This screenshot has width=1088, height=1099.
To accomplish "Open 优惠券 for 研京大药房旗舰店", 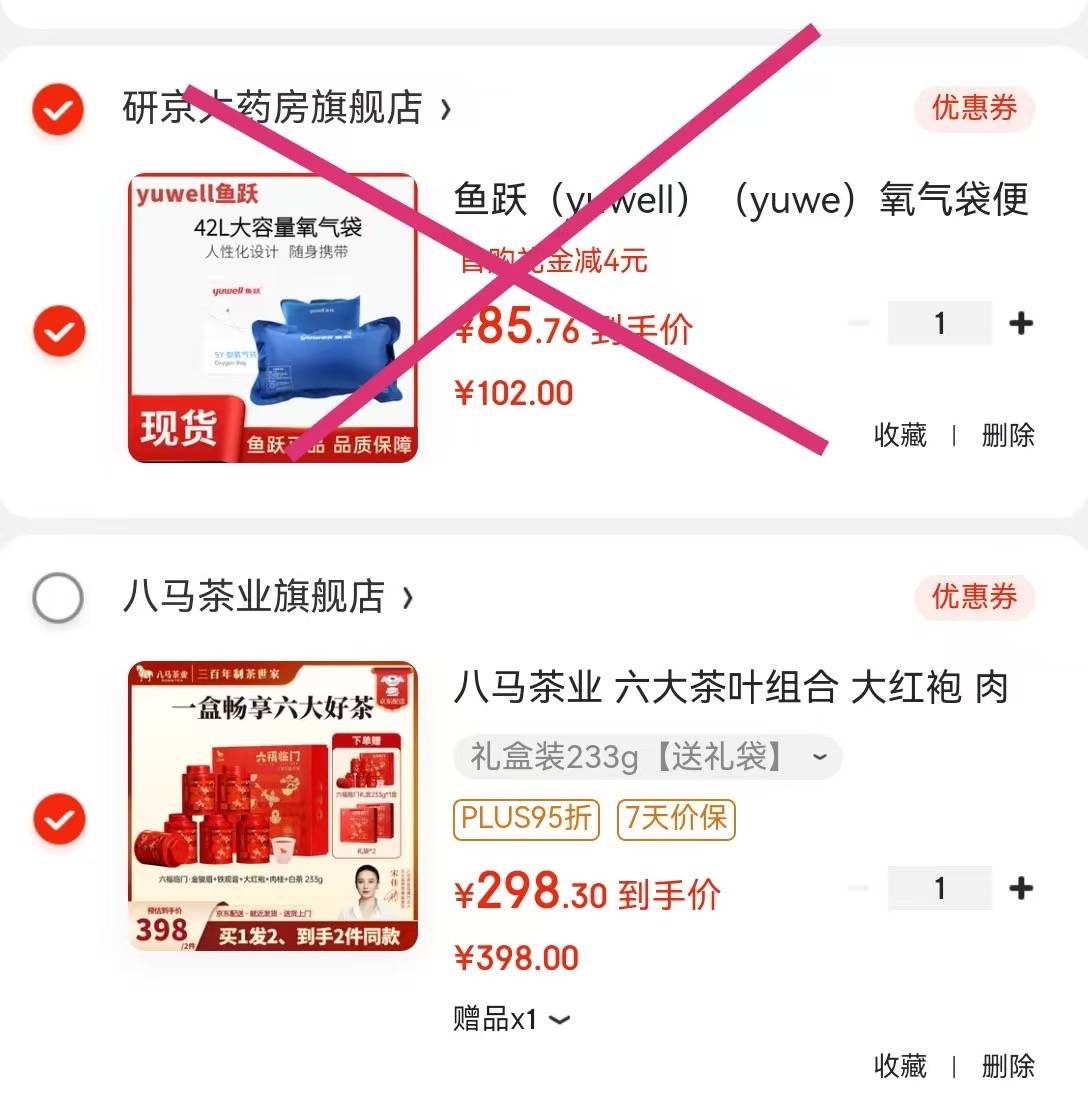I will [x=974, y=109].
